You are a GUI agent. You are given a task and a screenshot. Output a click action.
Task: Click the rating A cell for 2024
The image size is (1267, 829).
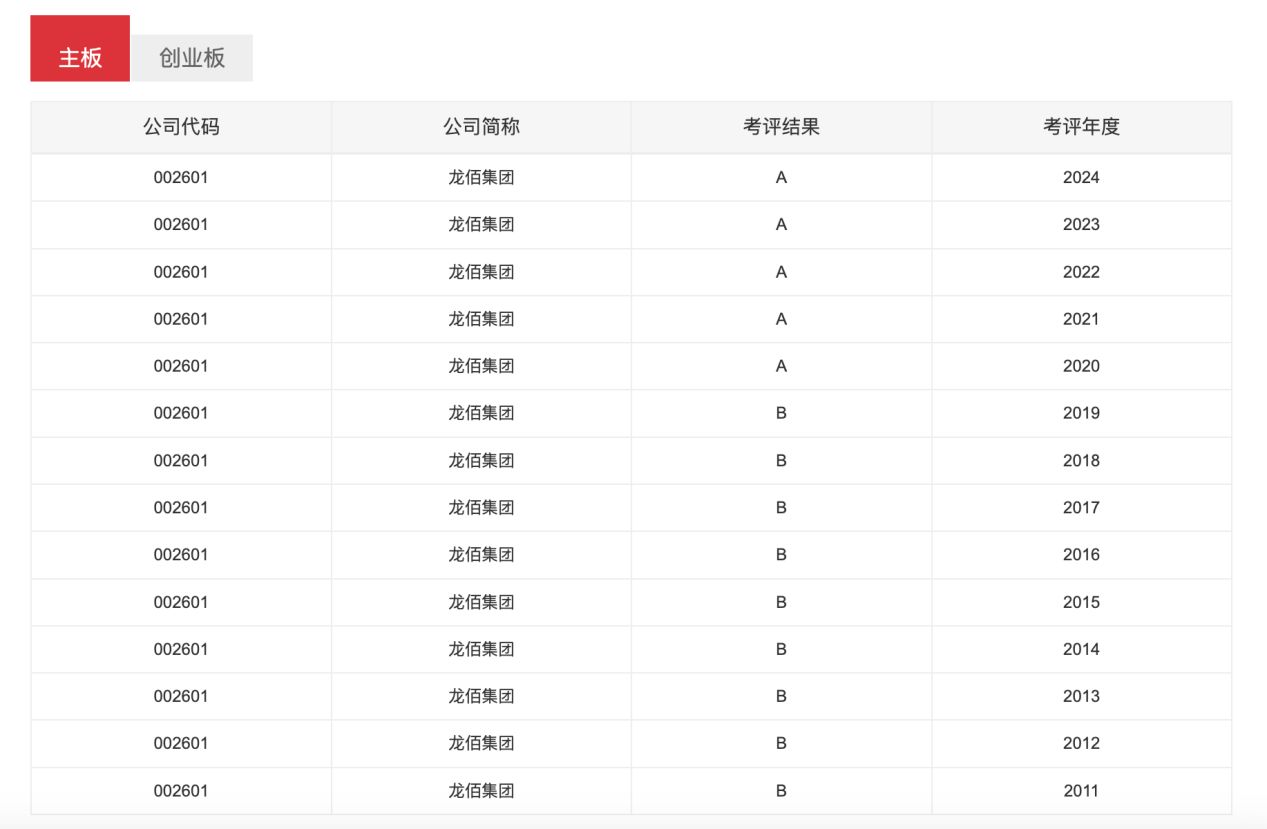[x=780, y=177]
